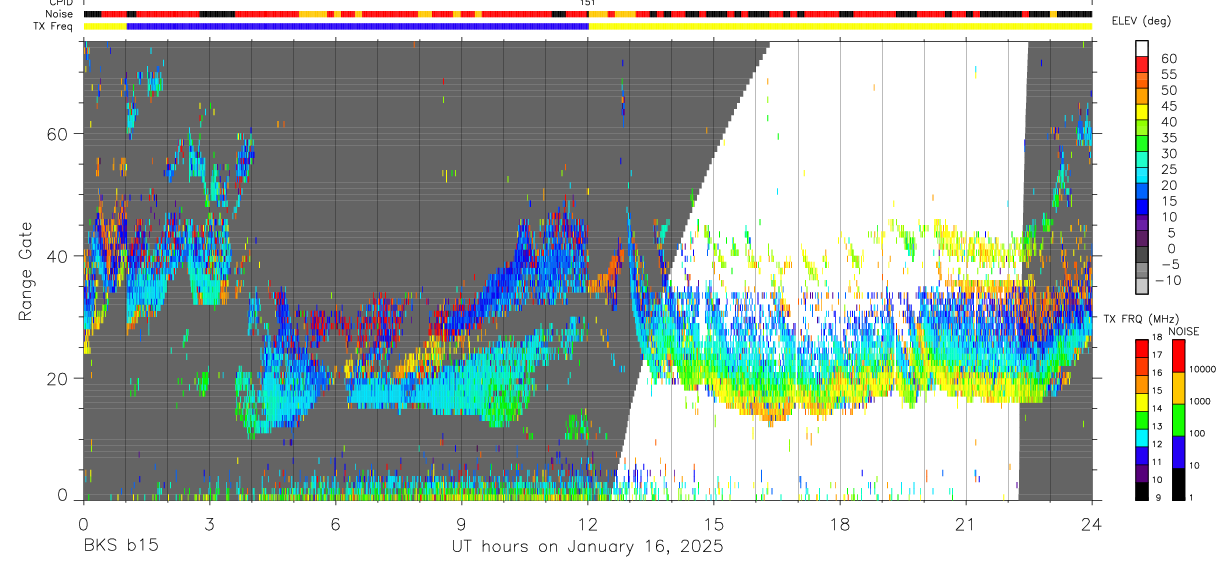Image resolution: width=1228 pixels, height=567 pixels.
Task: Click the red segment of the ELEV color bar
Action: 1142,64
